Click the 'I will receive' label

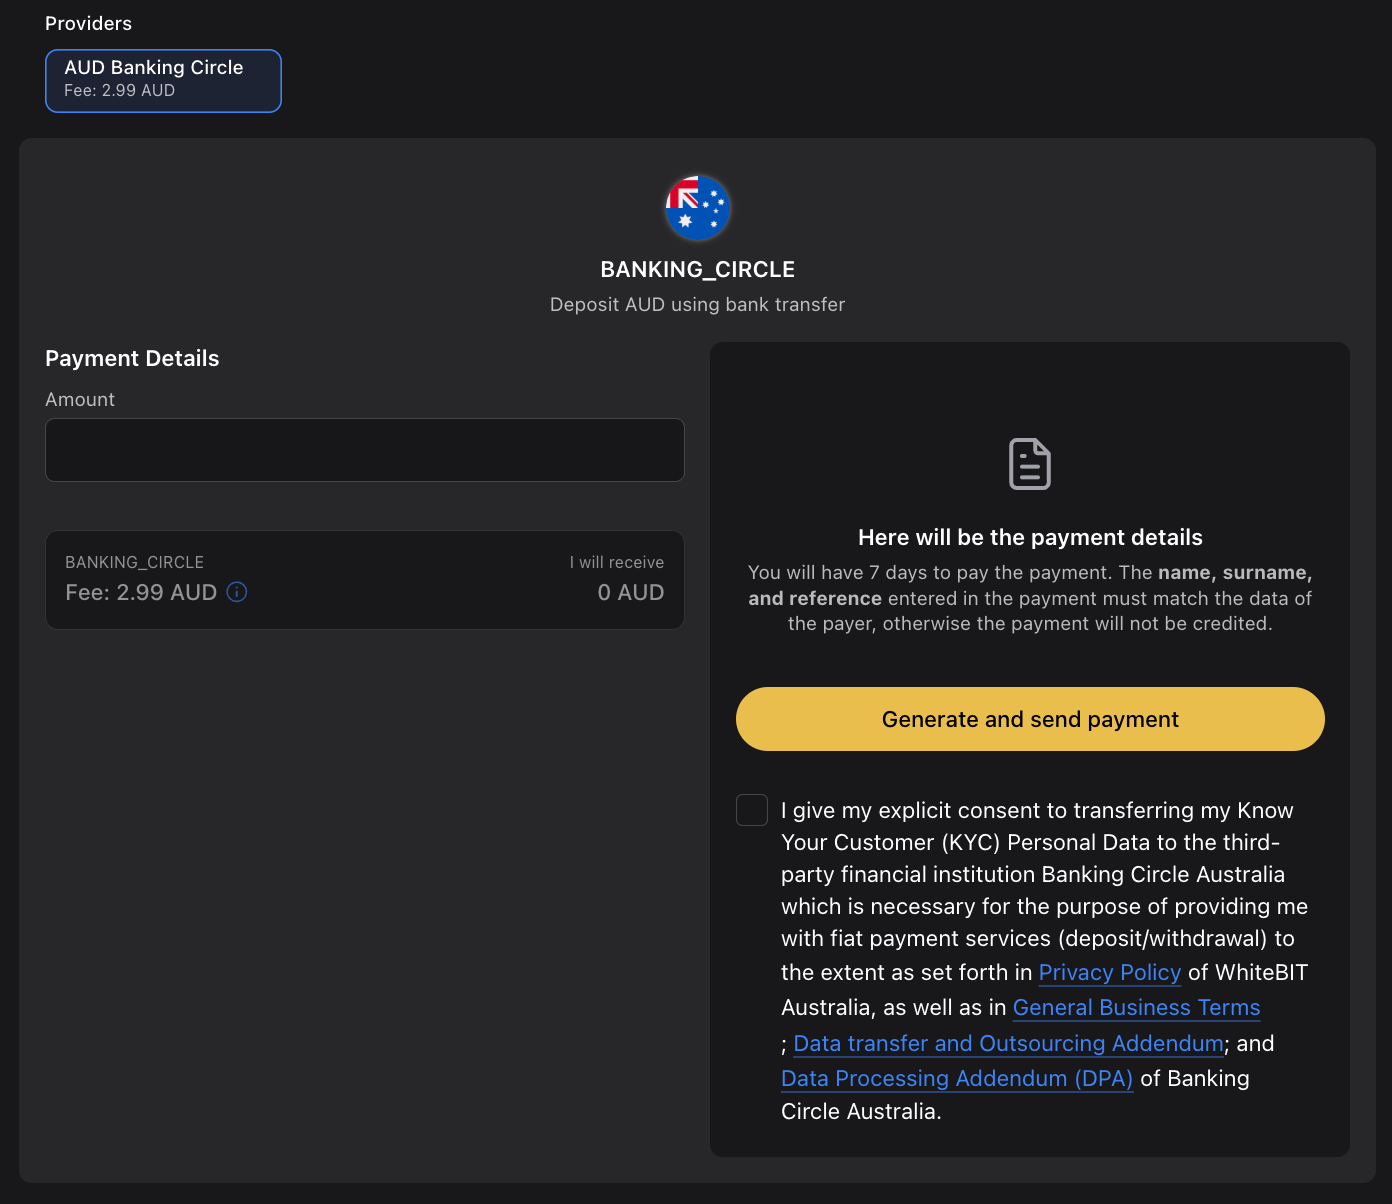coord(616,562)
